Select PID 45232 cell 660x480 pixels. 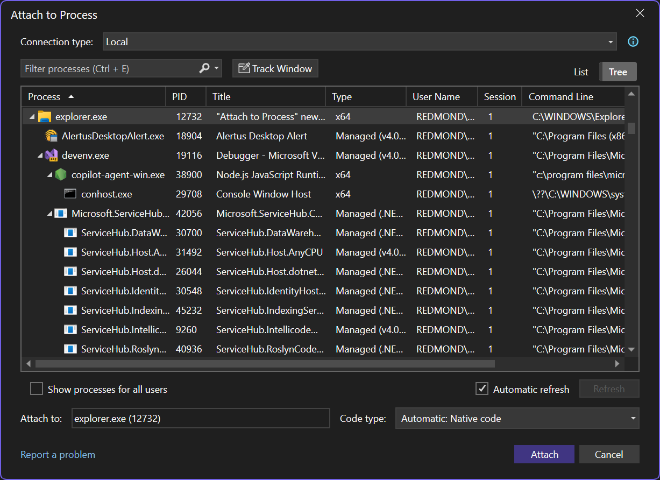pyautogui.click(x=189, y=310)
